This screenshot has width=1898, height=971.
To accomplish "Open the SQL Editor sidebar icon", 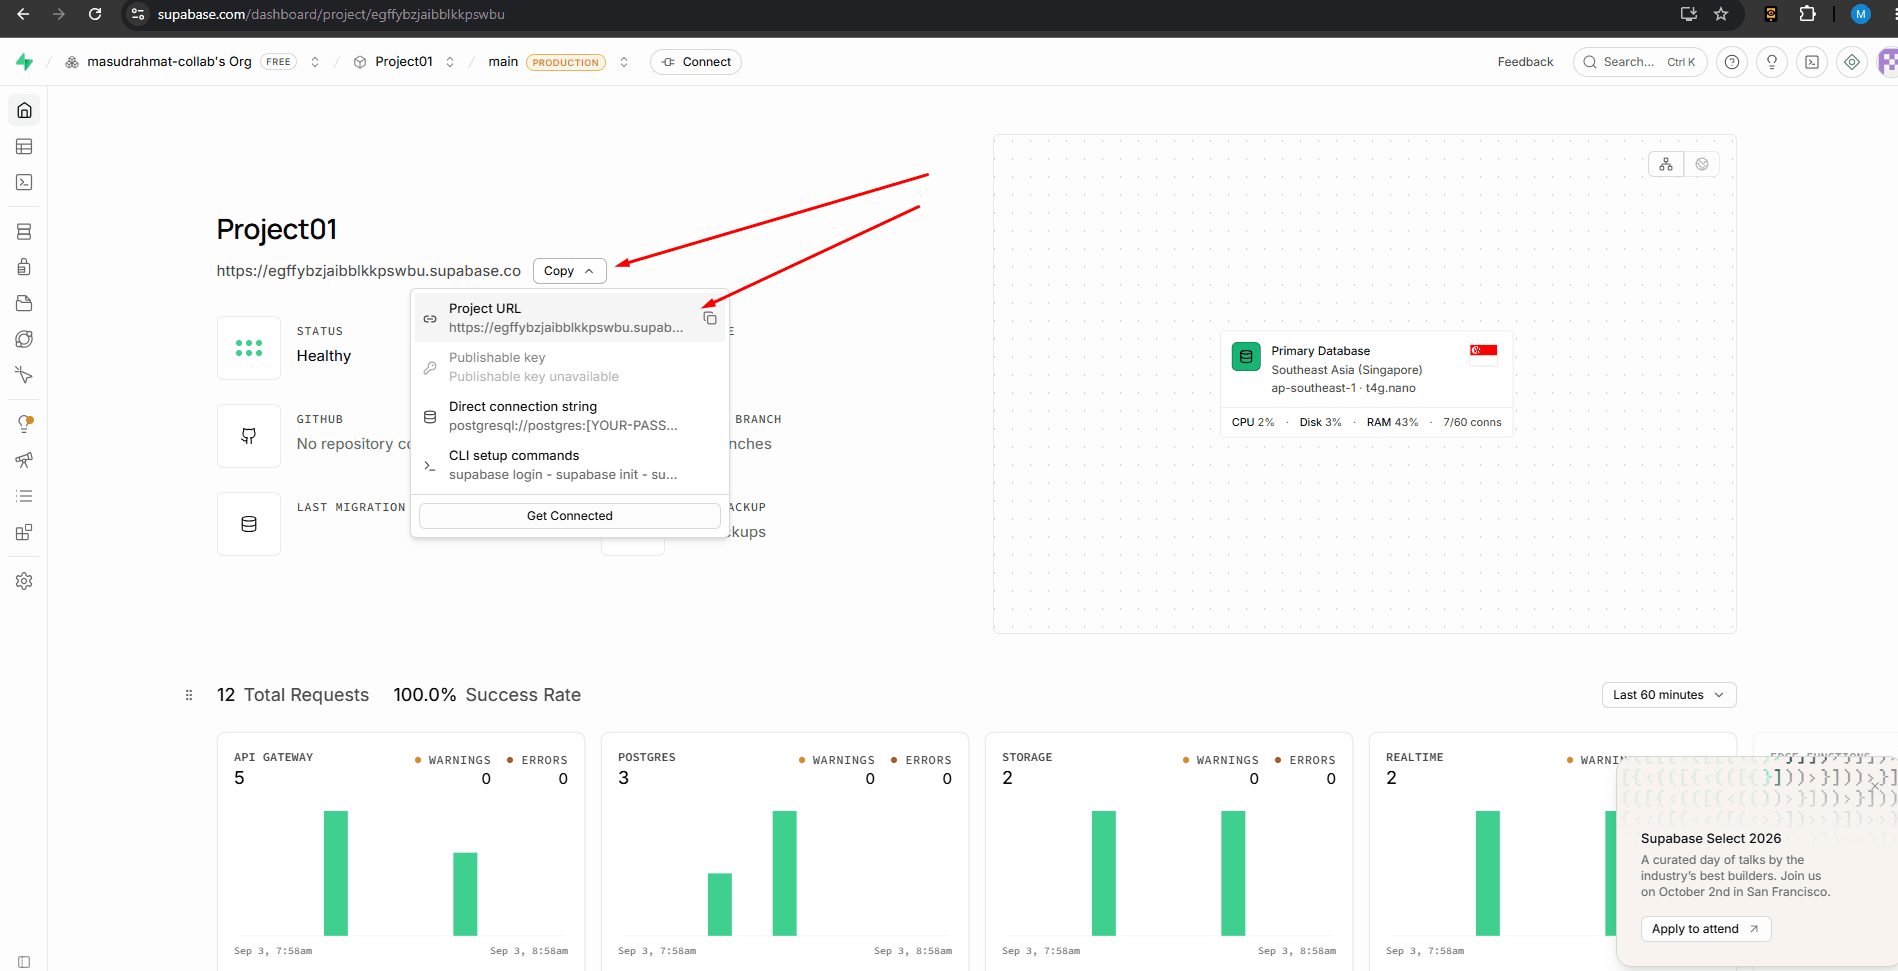I will (24, 182).
